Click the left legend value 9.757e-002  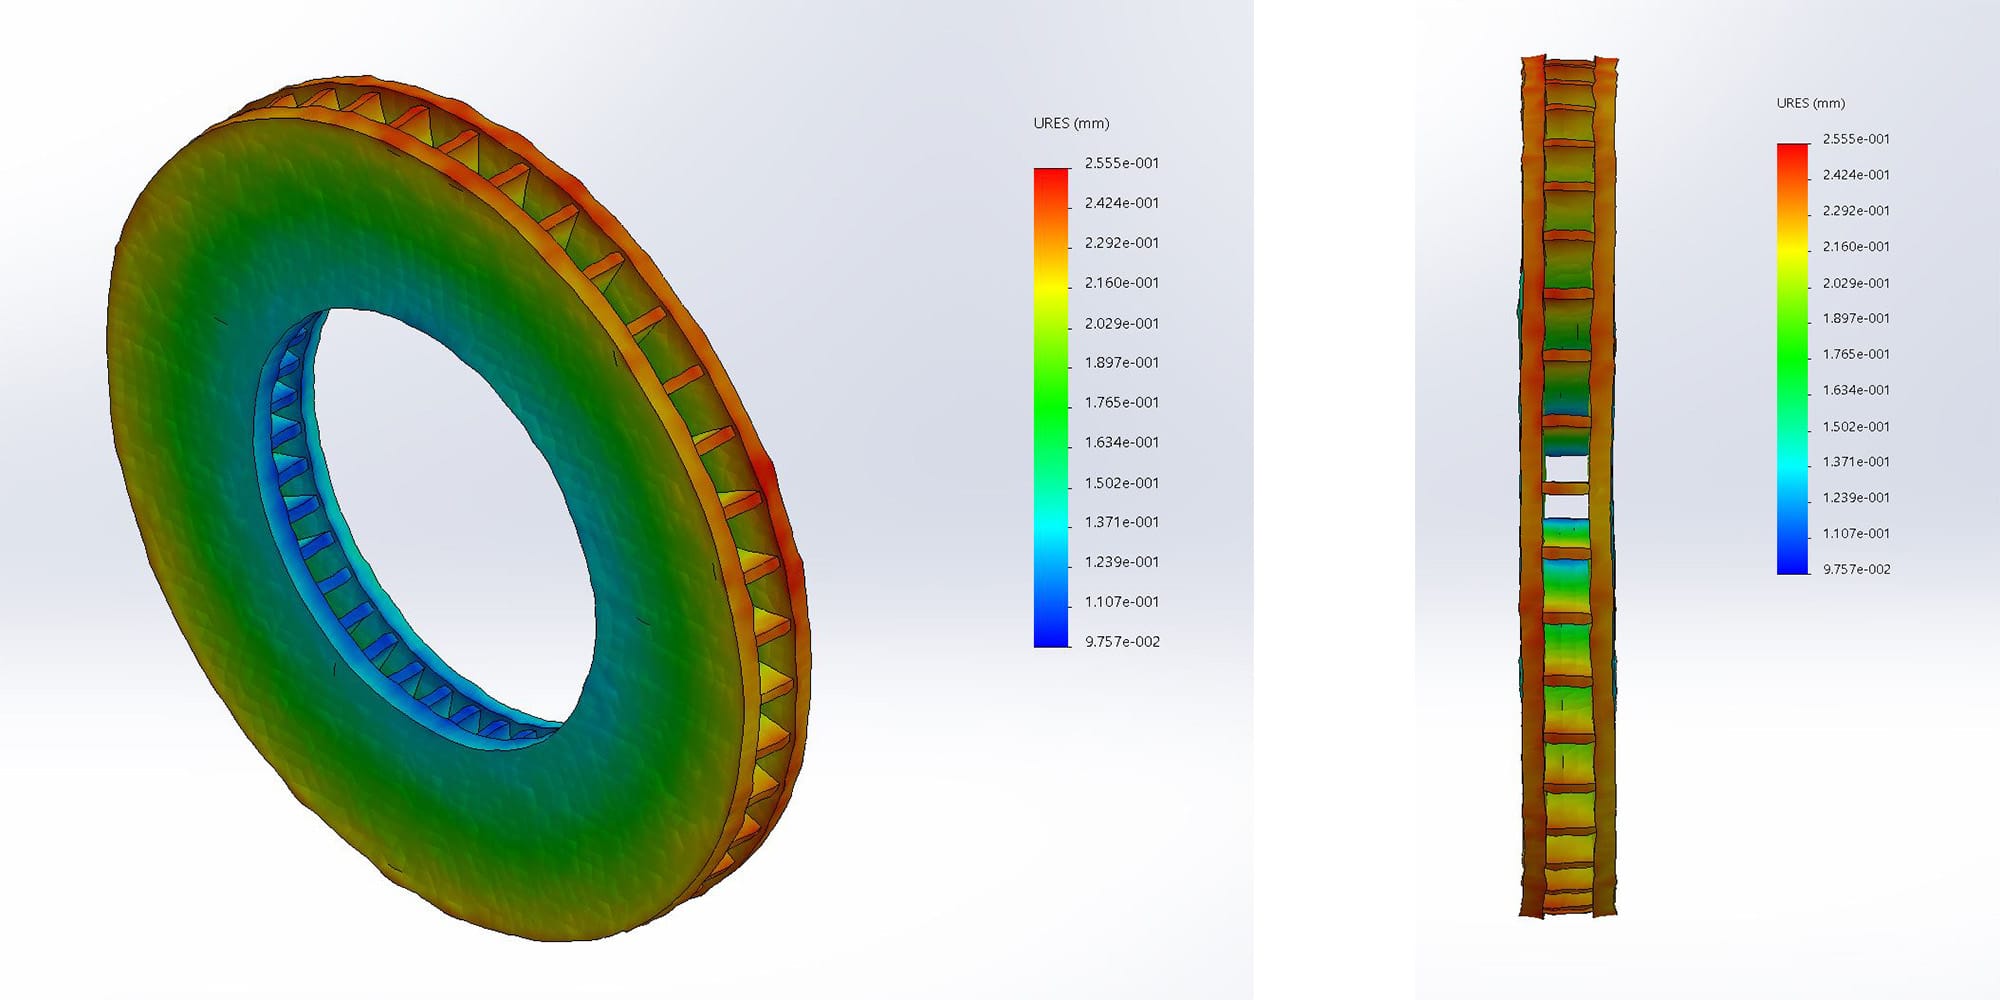click(1122, 642)
